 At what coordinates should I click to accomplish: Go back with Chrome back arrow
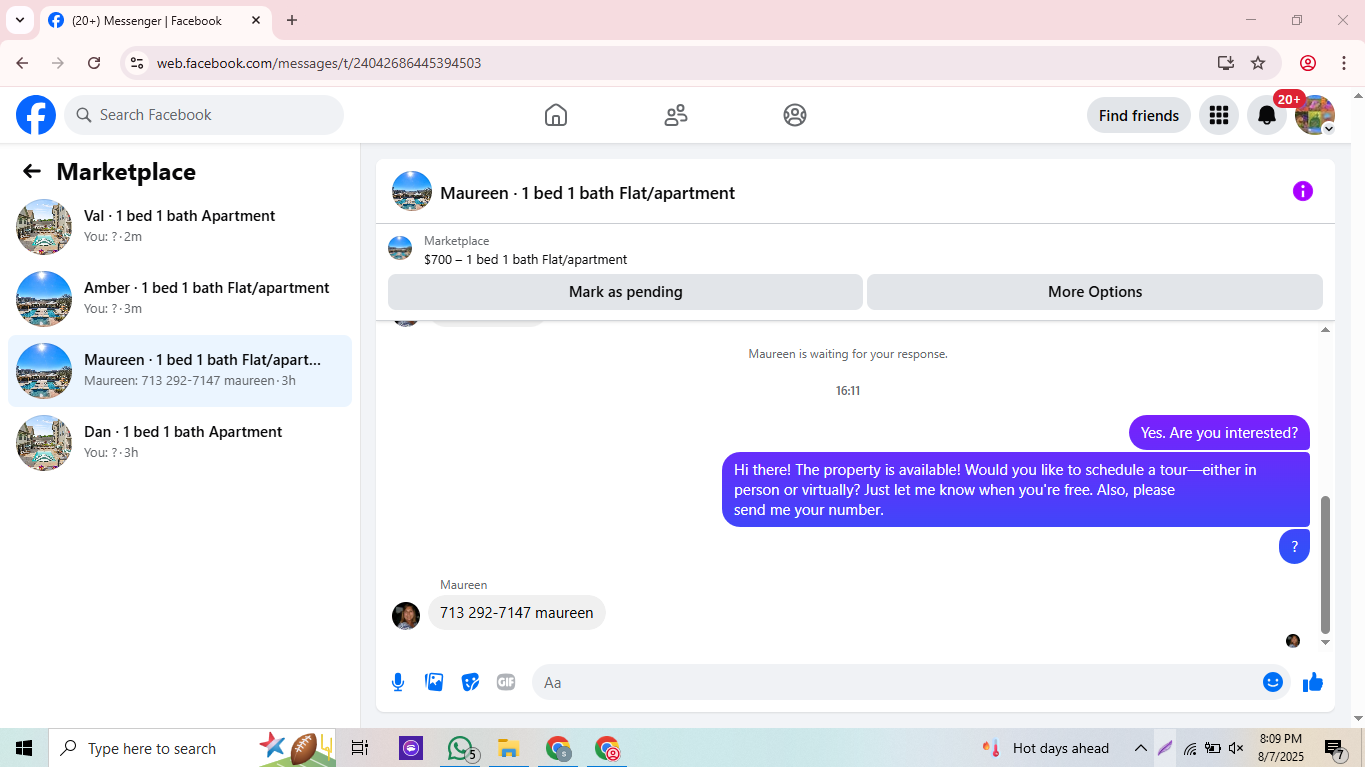point(22,63)
